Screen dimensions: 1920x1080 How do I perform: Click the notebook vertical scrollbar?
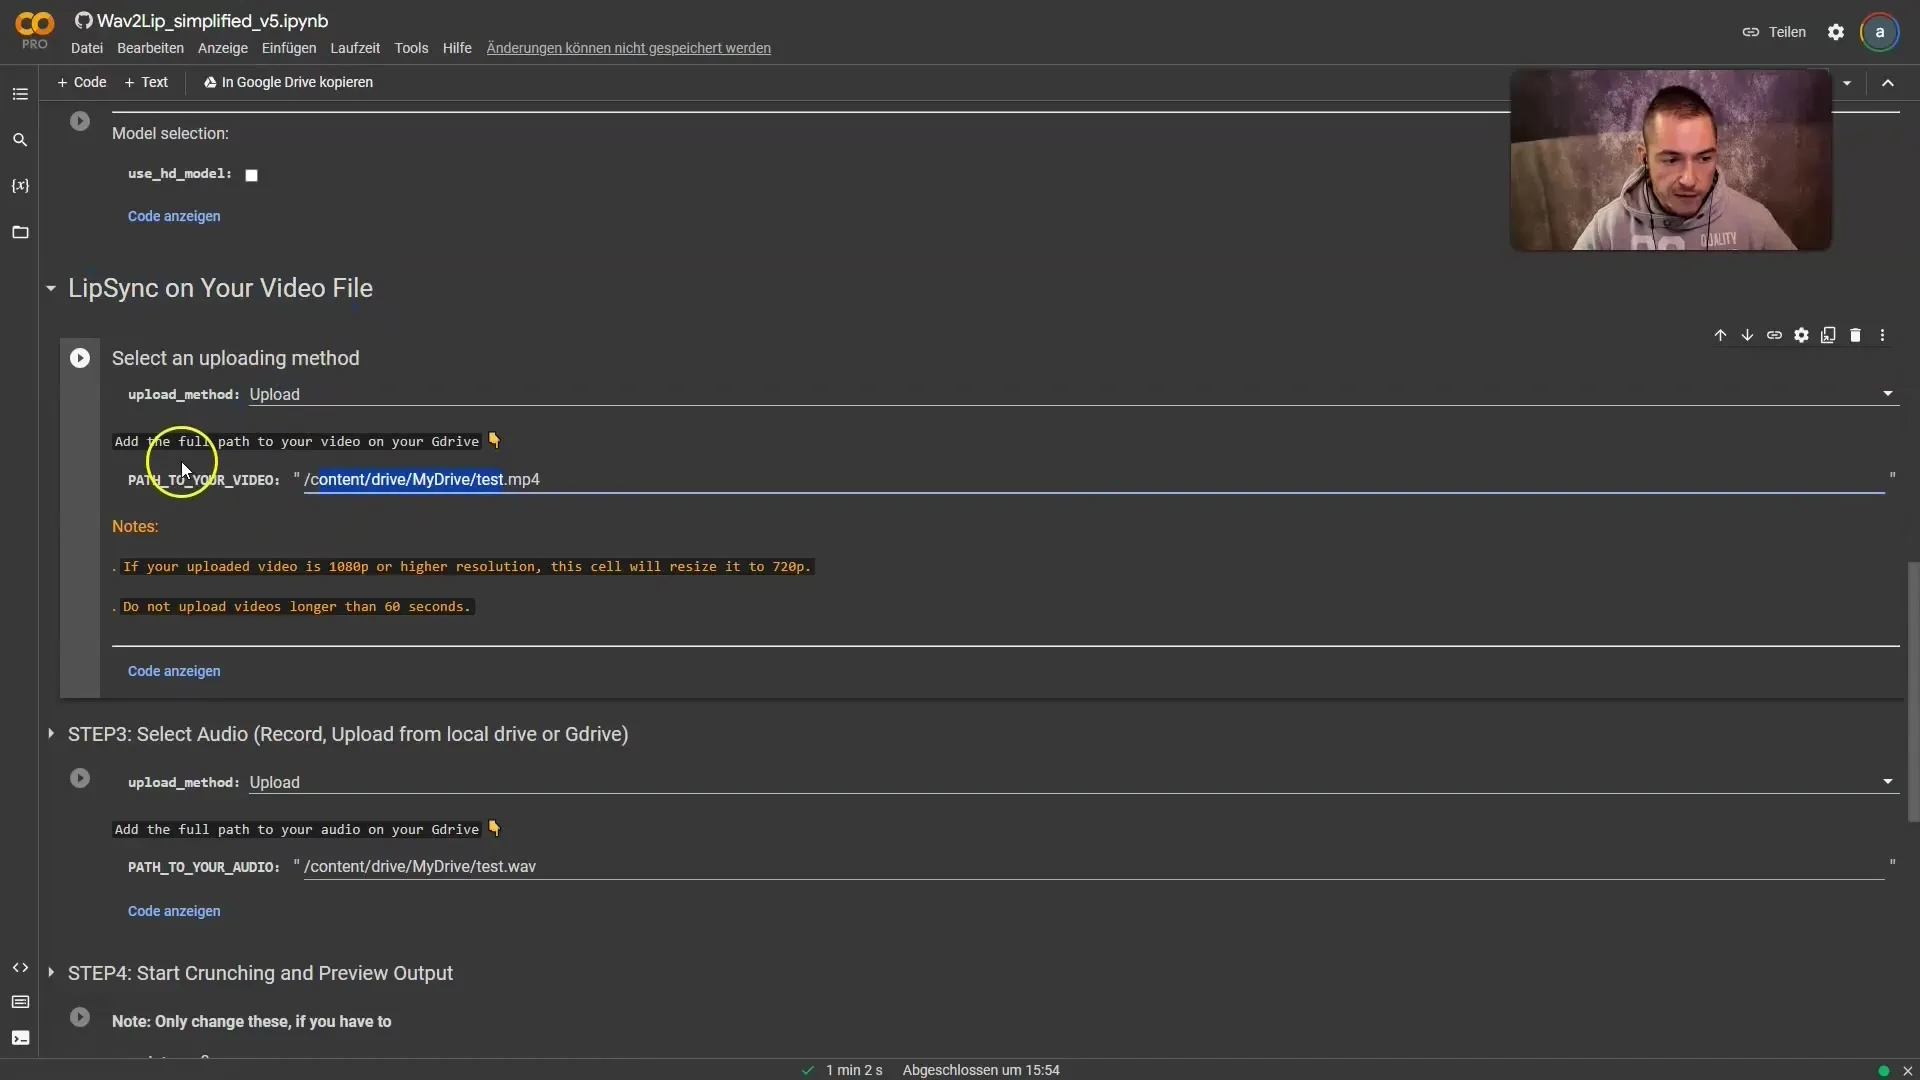[1913, 690]
